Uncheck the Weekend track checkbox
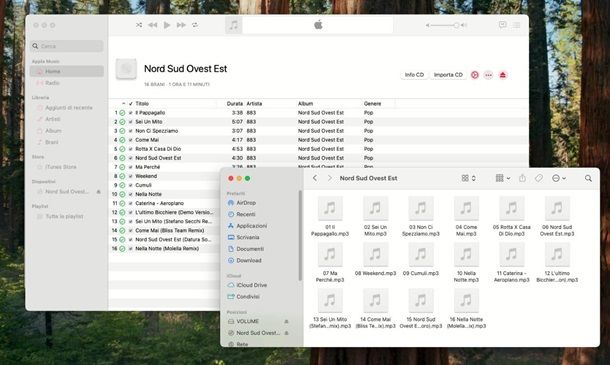Screen dimensions: 610x365 pyautogui.click(x=131, y=176)
